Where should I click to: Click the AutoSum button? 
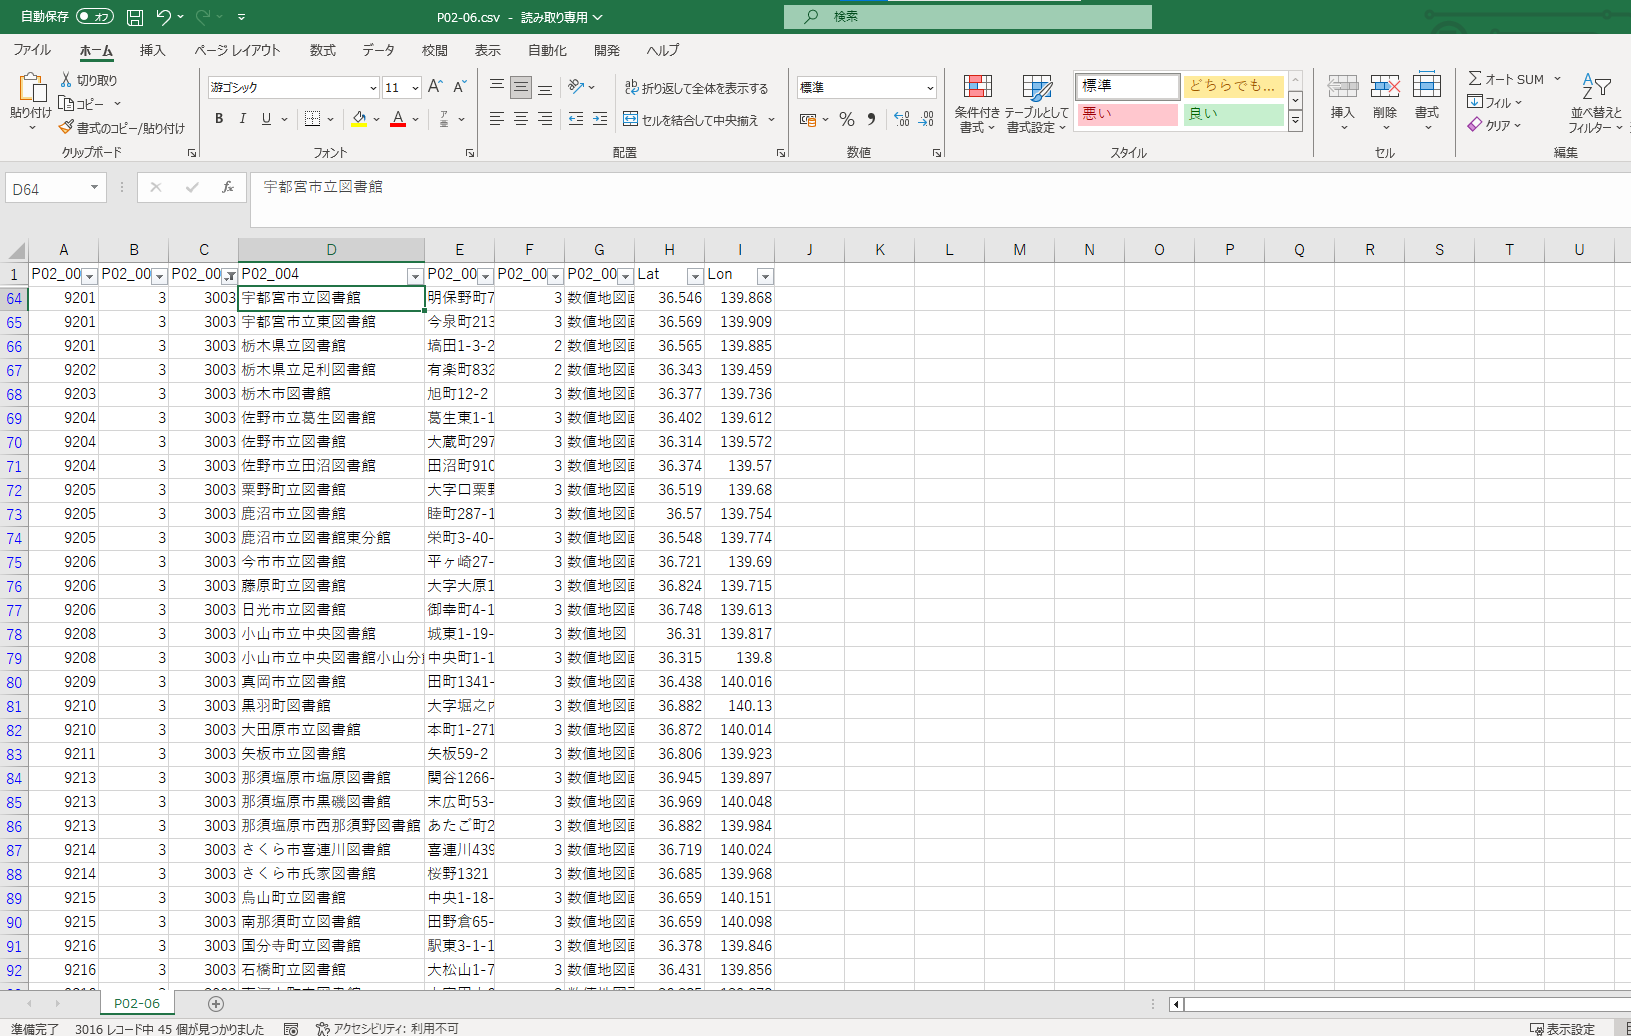click(x=1507, y=79)
